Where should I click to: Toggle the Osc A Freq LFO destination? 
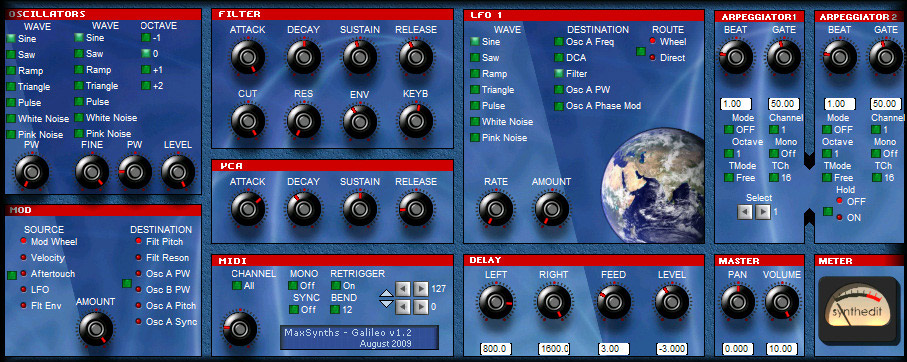559,42
